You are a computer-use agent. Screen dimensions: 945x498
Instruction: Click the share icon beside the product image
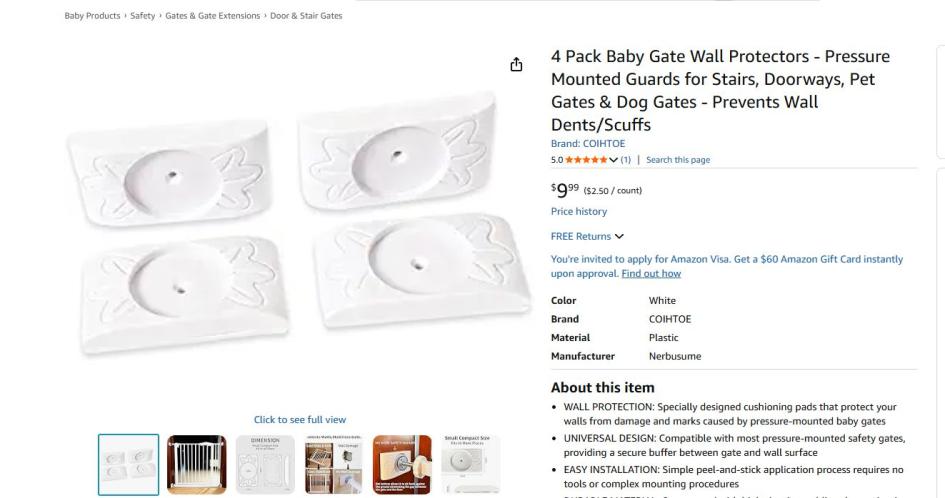pos(516,65)
